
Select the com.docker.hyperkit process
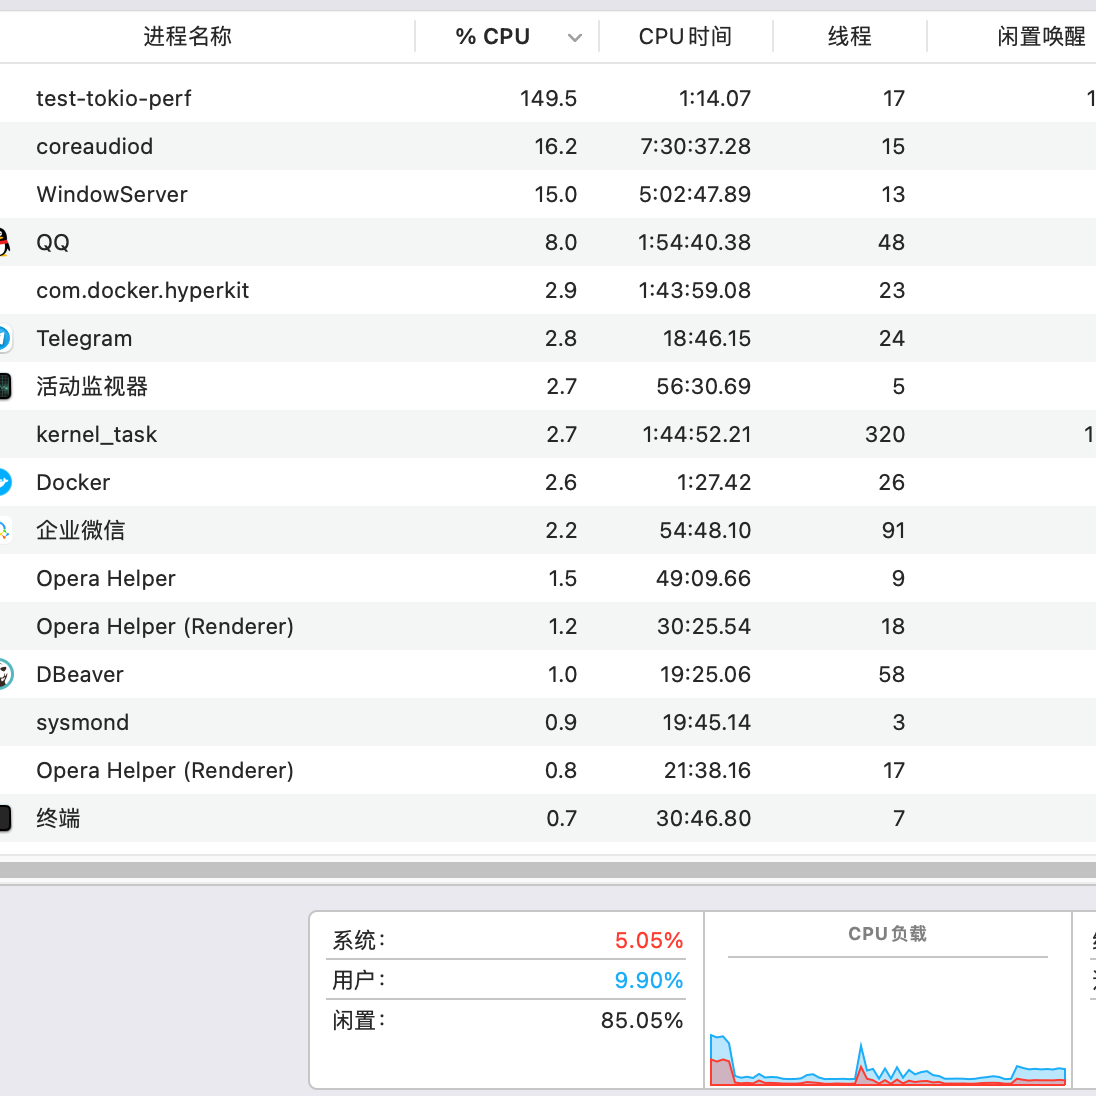(143, 291)
